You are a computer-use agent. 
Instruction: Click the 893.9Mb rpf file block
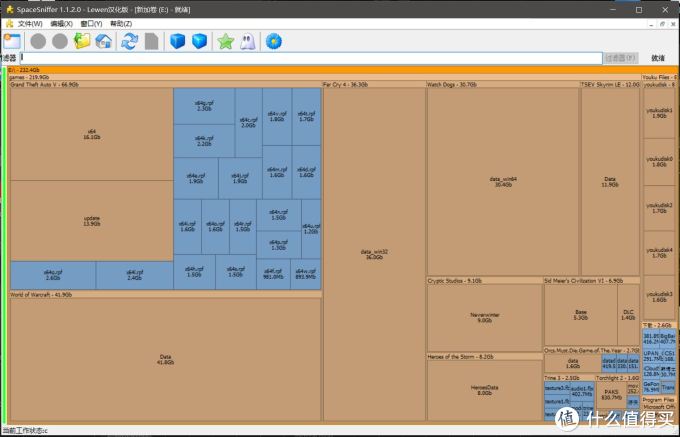pyautogui.click(x=306, y=274)
